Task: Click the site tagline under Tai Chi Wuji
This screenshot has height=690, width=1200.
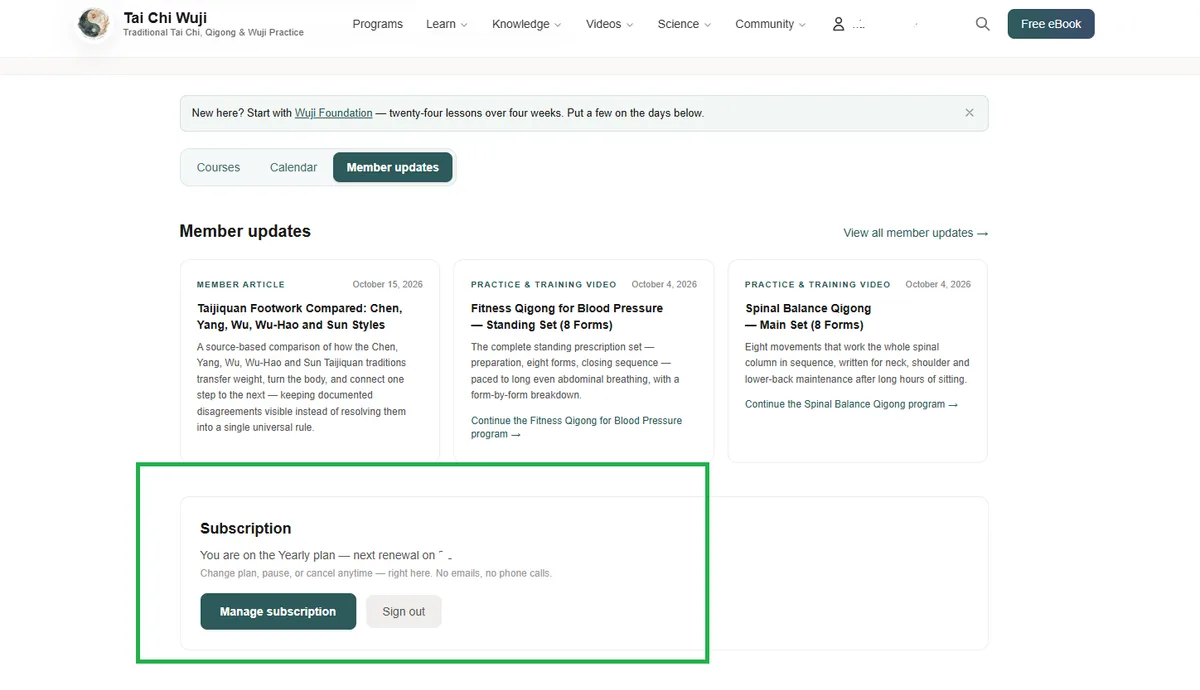Action: coord(213,33)
